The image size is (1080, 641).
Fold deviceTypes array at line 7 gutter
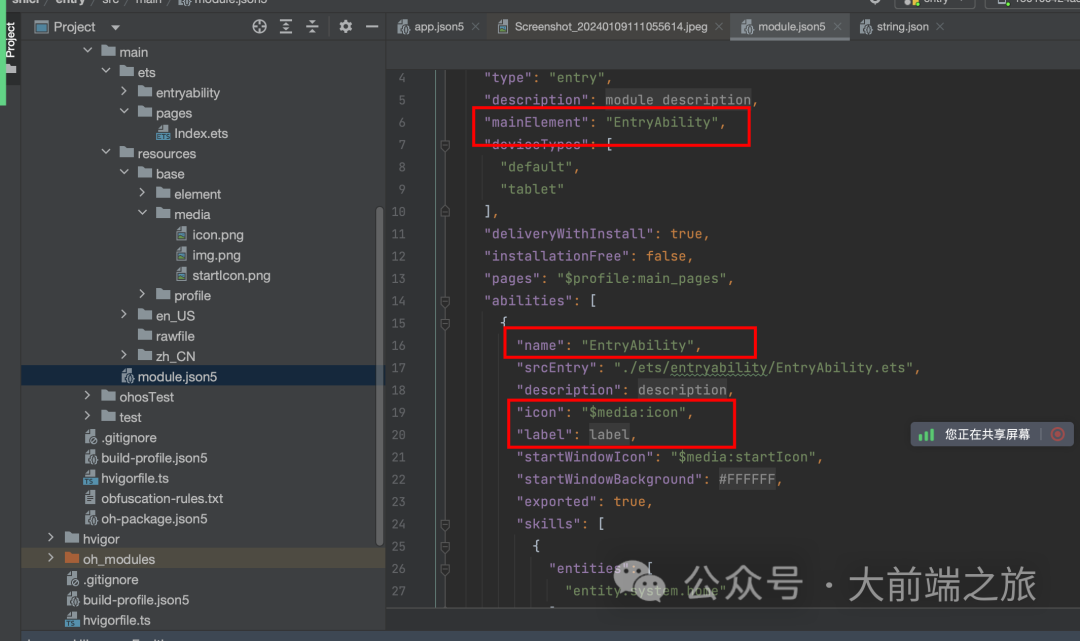click(x=445, y=145)
